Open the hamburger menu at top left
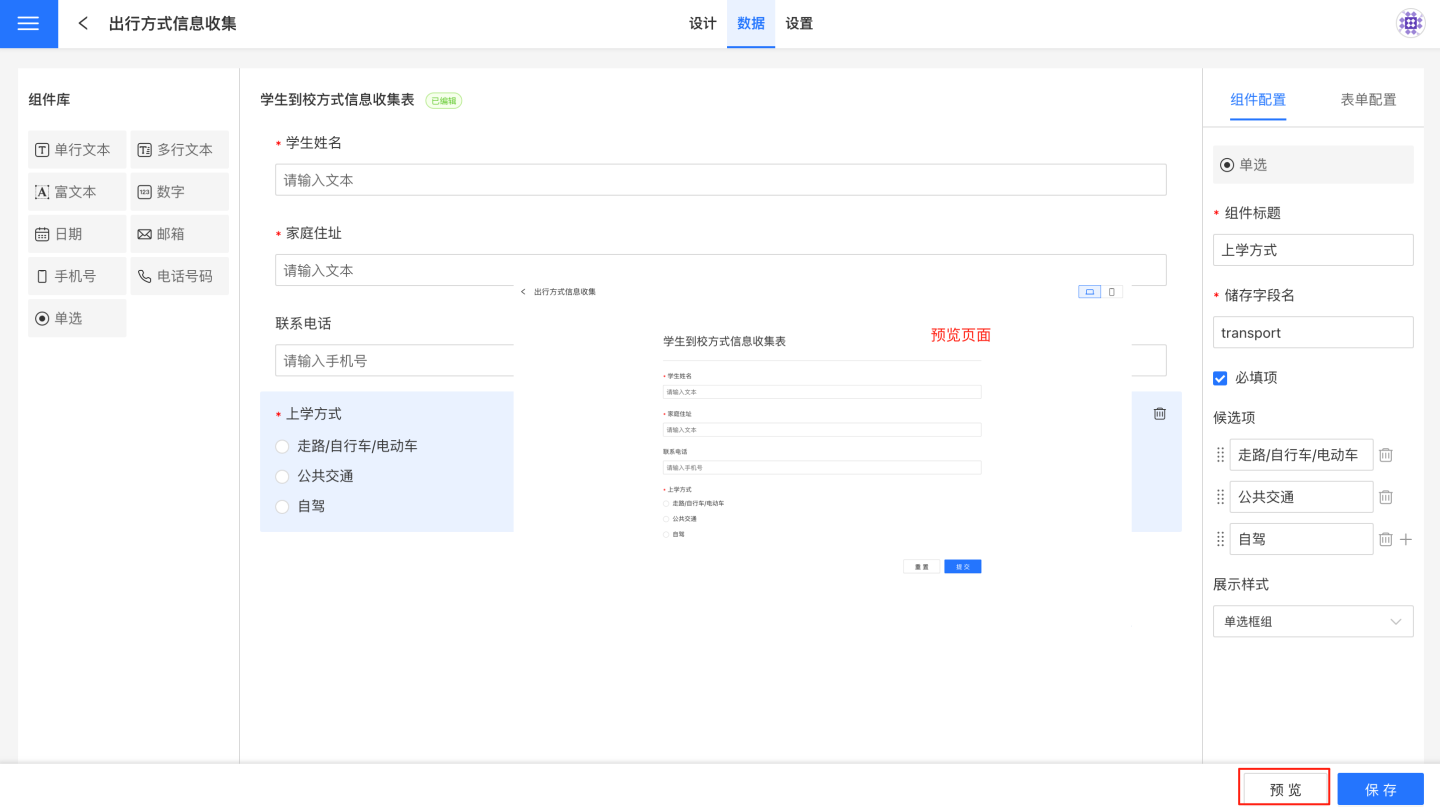This screenshot has width=1440, height=809. click(x=28, y=24)
